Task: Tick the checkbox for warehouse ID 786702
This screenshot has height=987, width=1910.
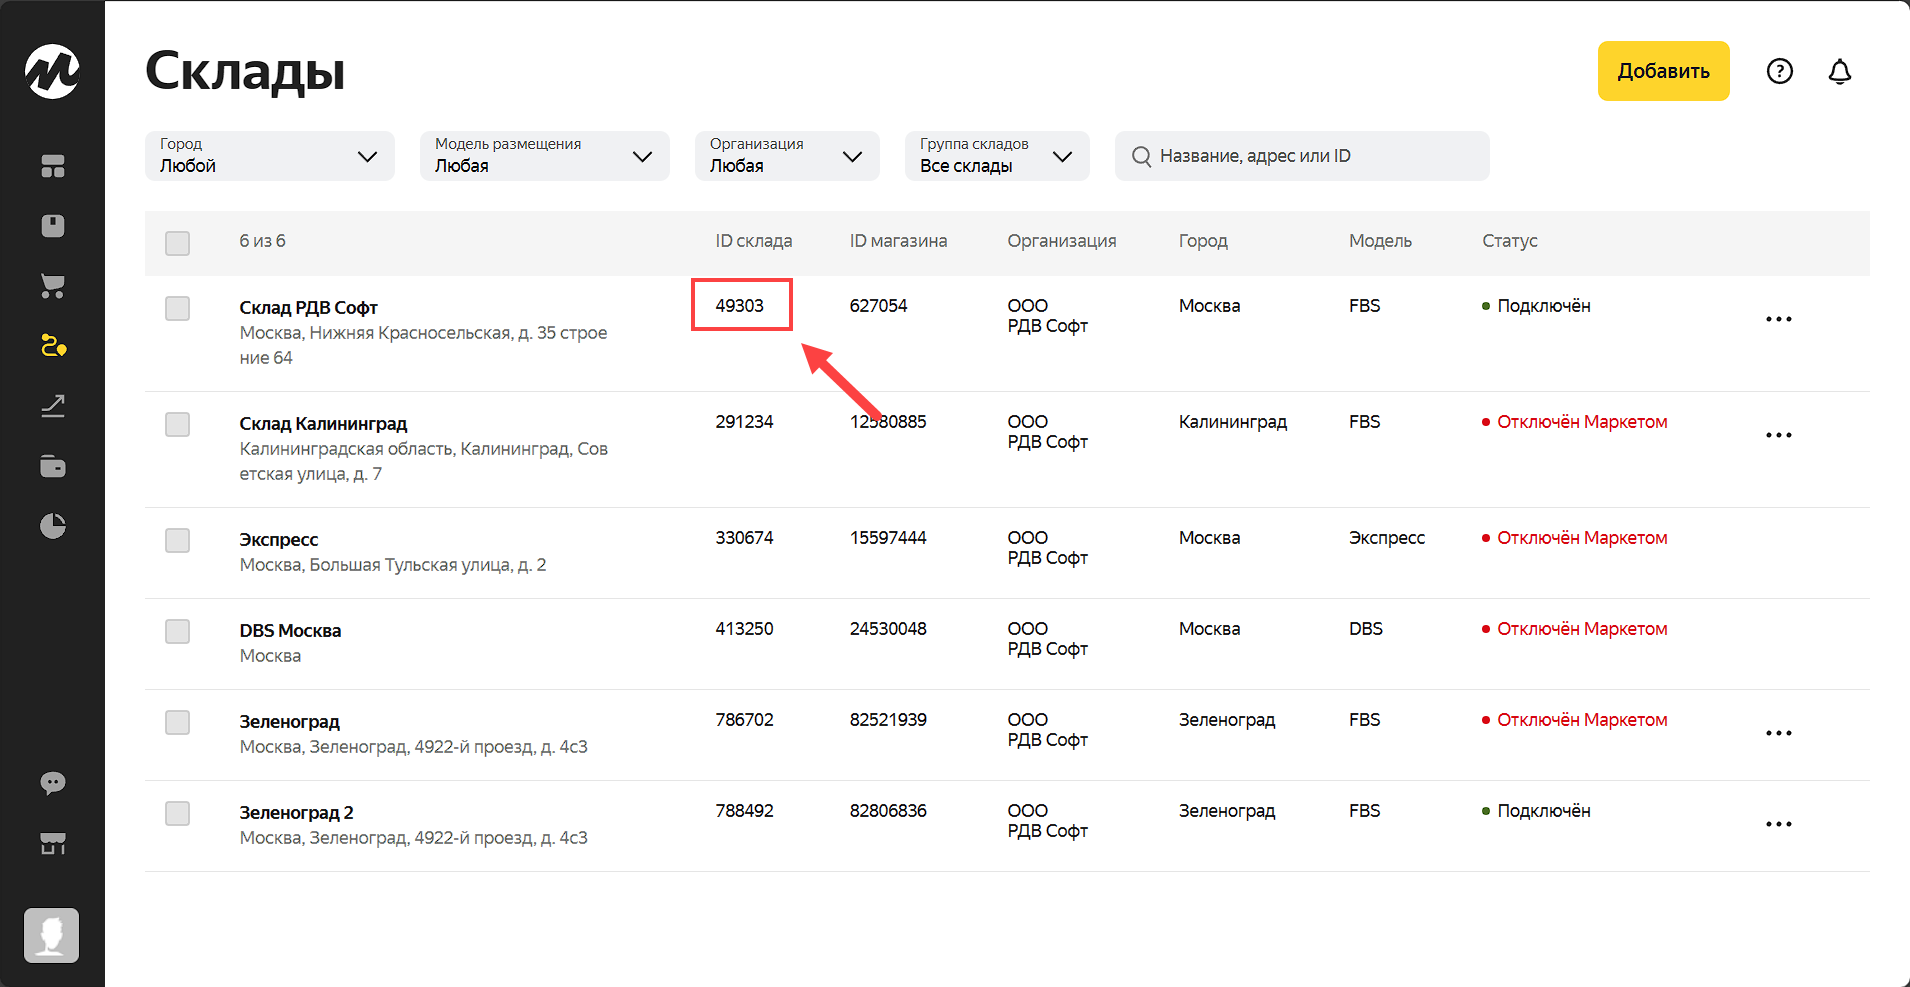Action: (x=178, y=722)
